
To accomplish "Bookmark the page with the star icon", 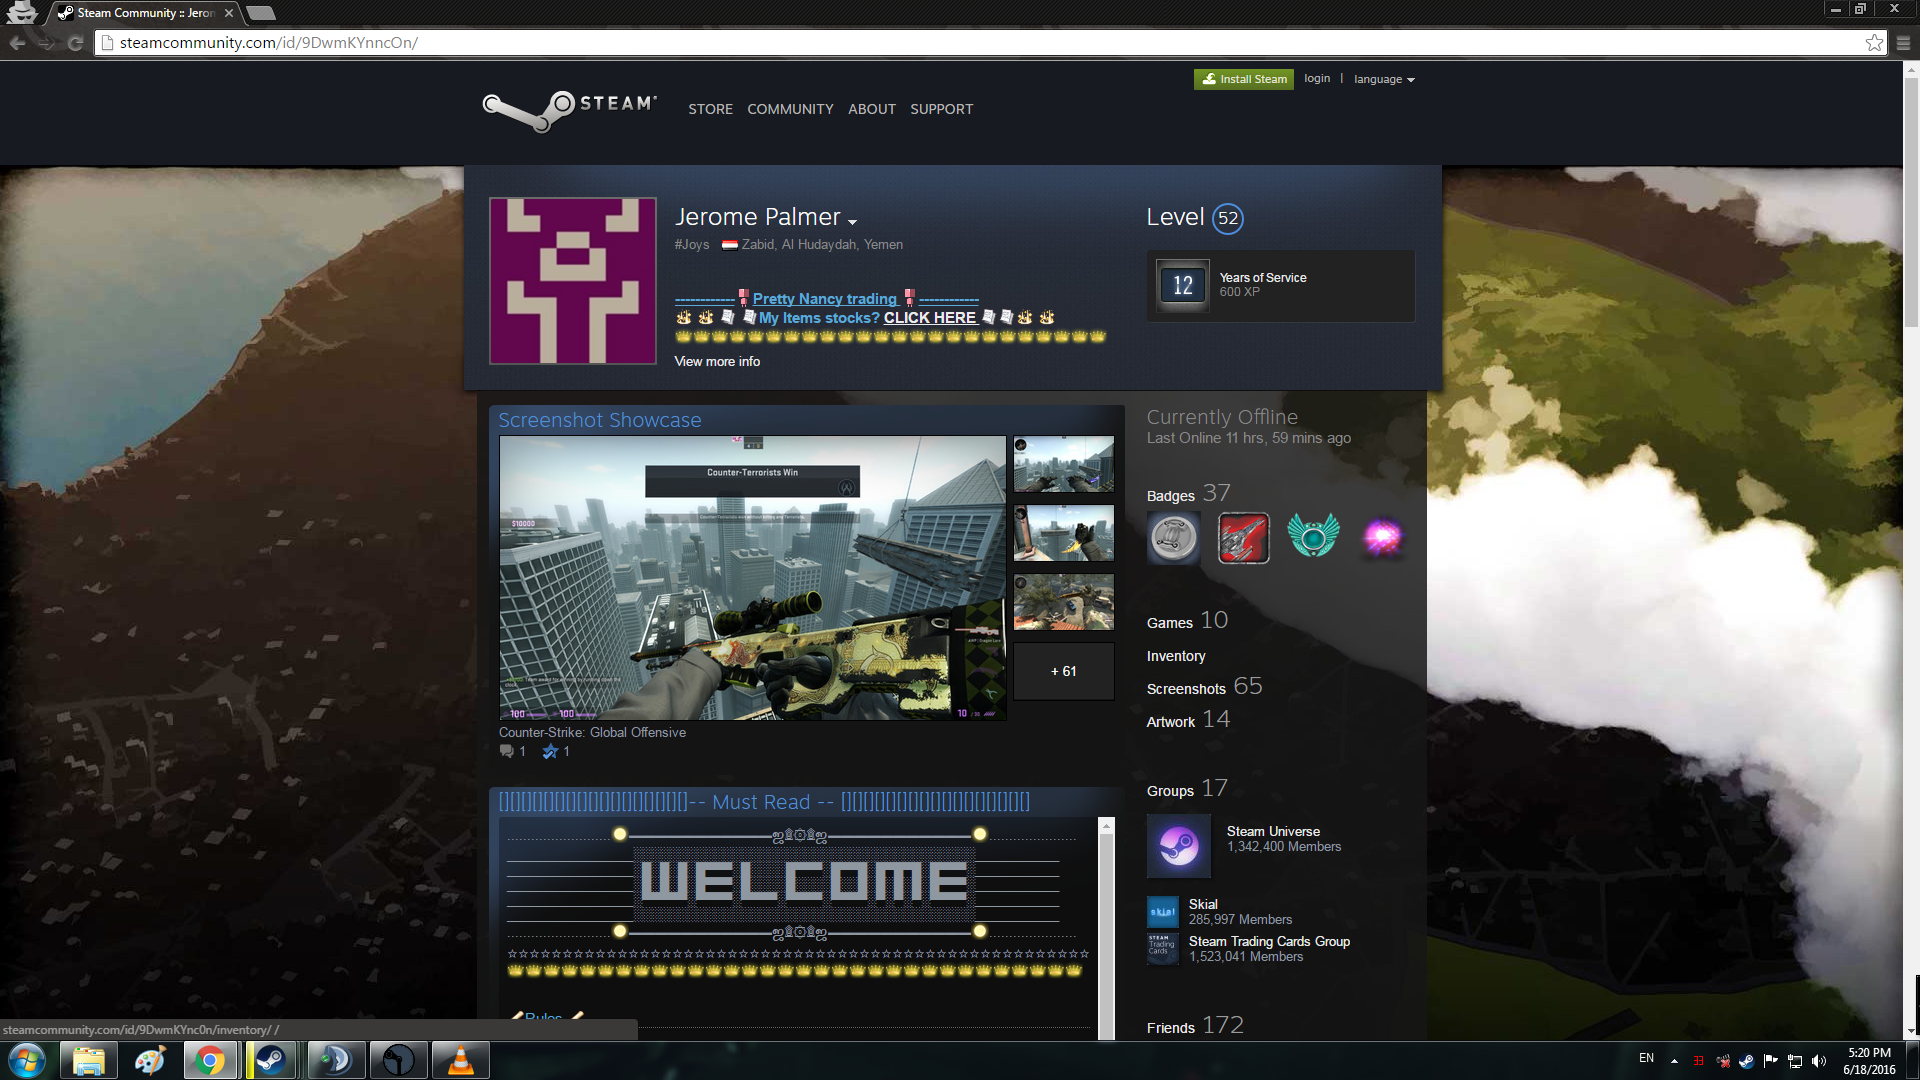I will tap(1874, 42).
